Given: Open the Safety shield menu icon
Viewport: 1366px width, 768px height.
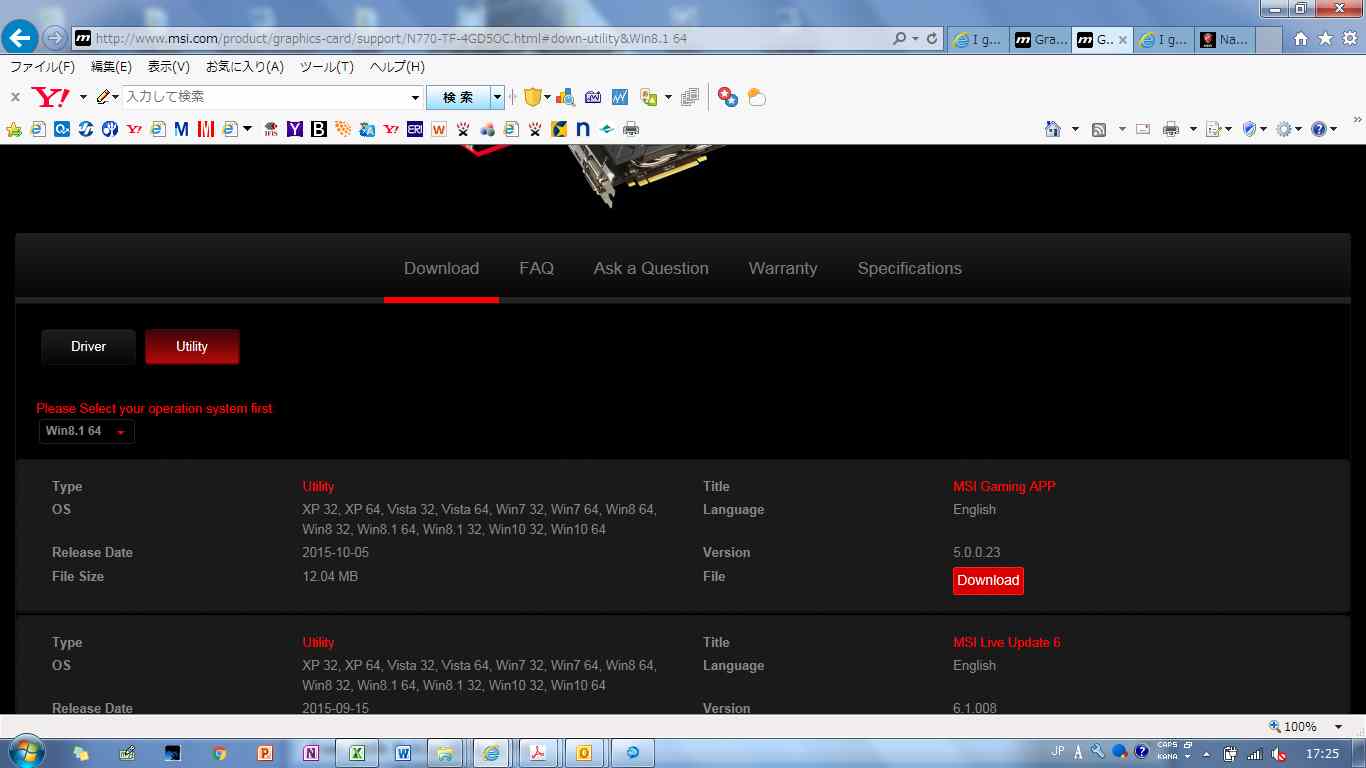Looking at the screenshot, I should 1249,129.
